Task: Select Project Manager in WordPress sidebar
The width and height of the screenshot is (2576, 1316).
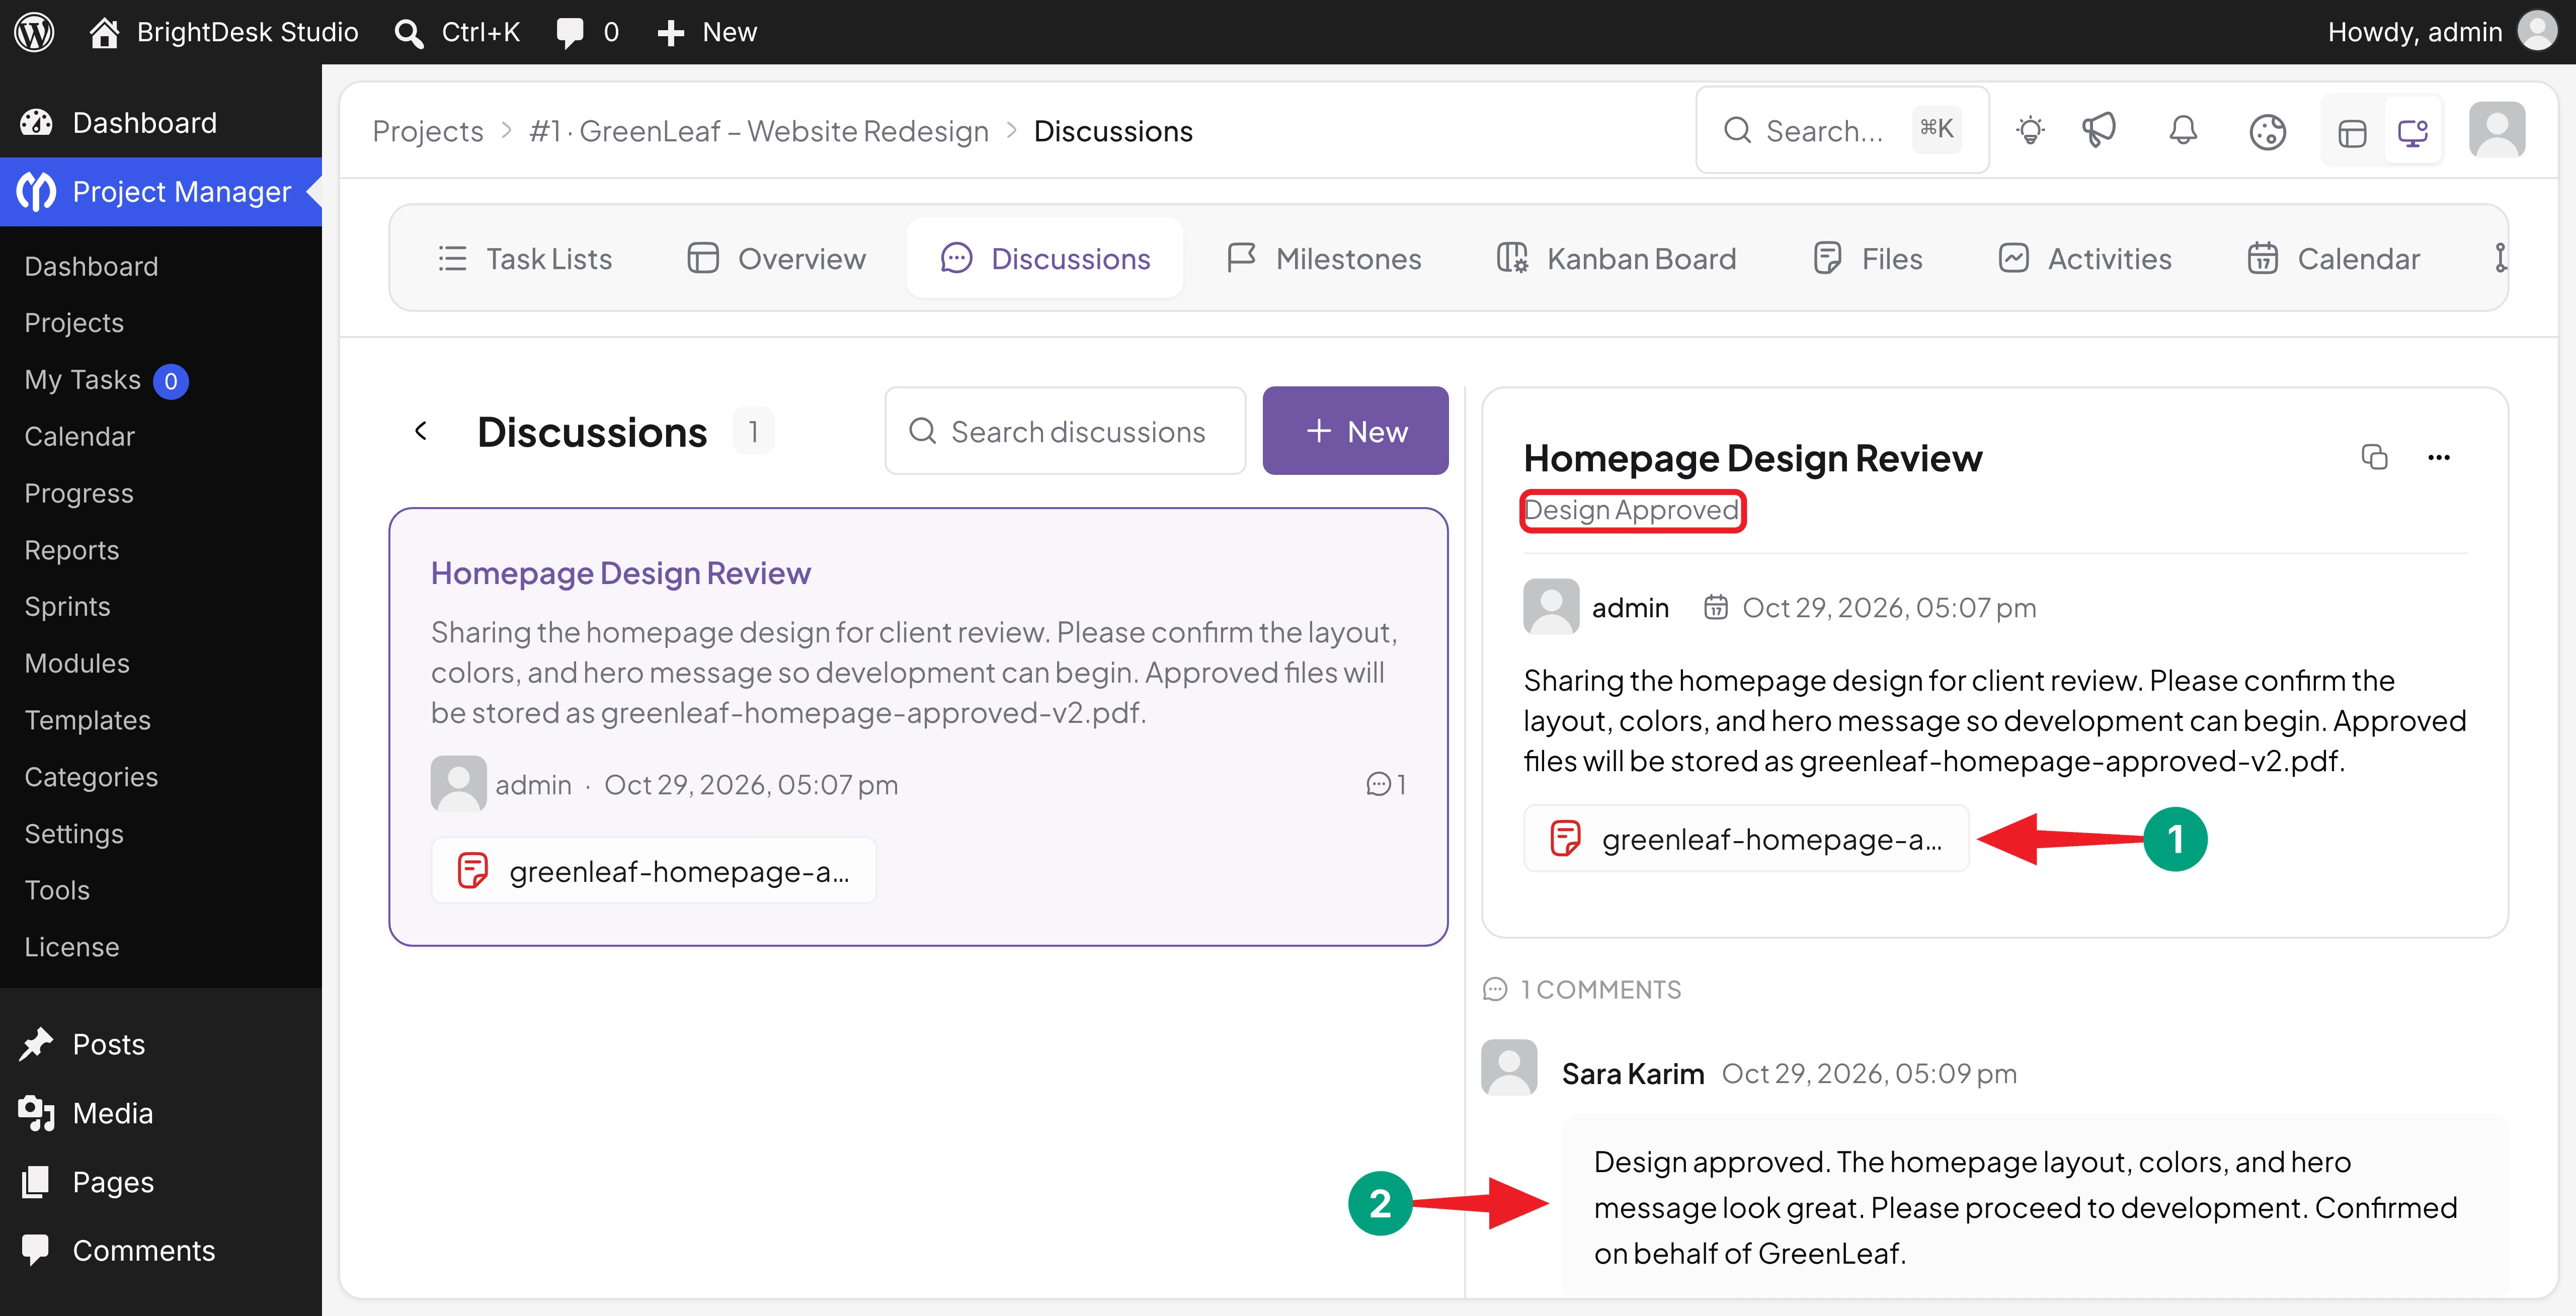Action: (x=161, y=192)
